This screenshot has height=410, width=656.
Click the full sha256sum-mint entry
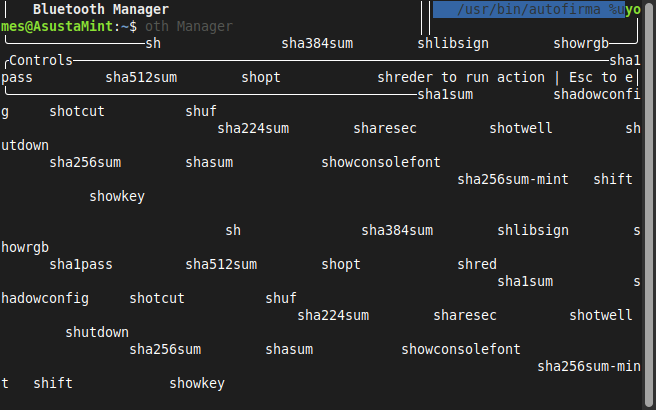coord(513,179)
